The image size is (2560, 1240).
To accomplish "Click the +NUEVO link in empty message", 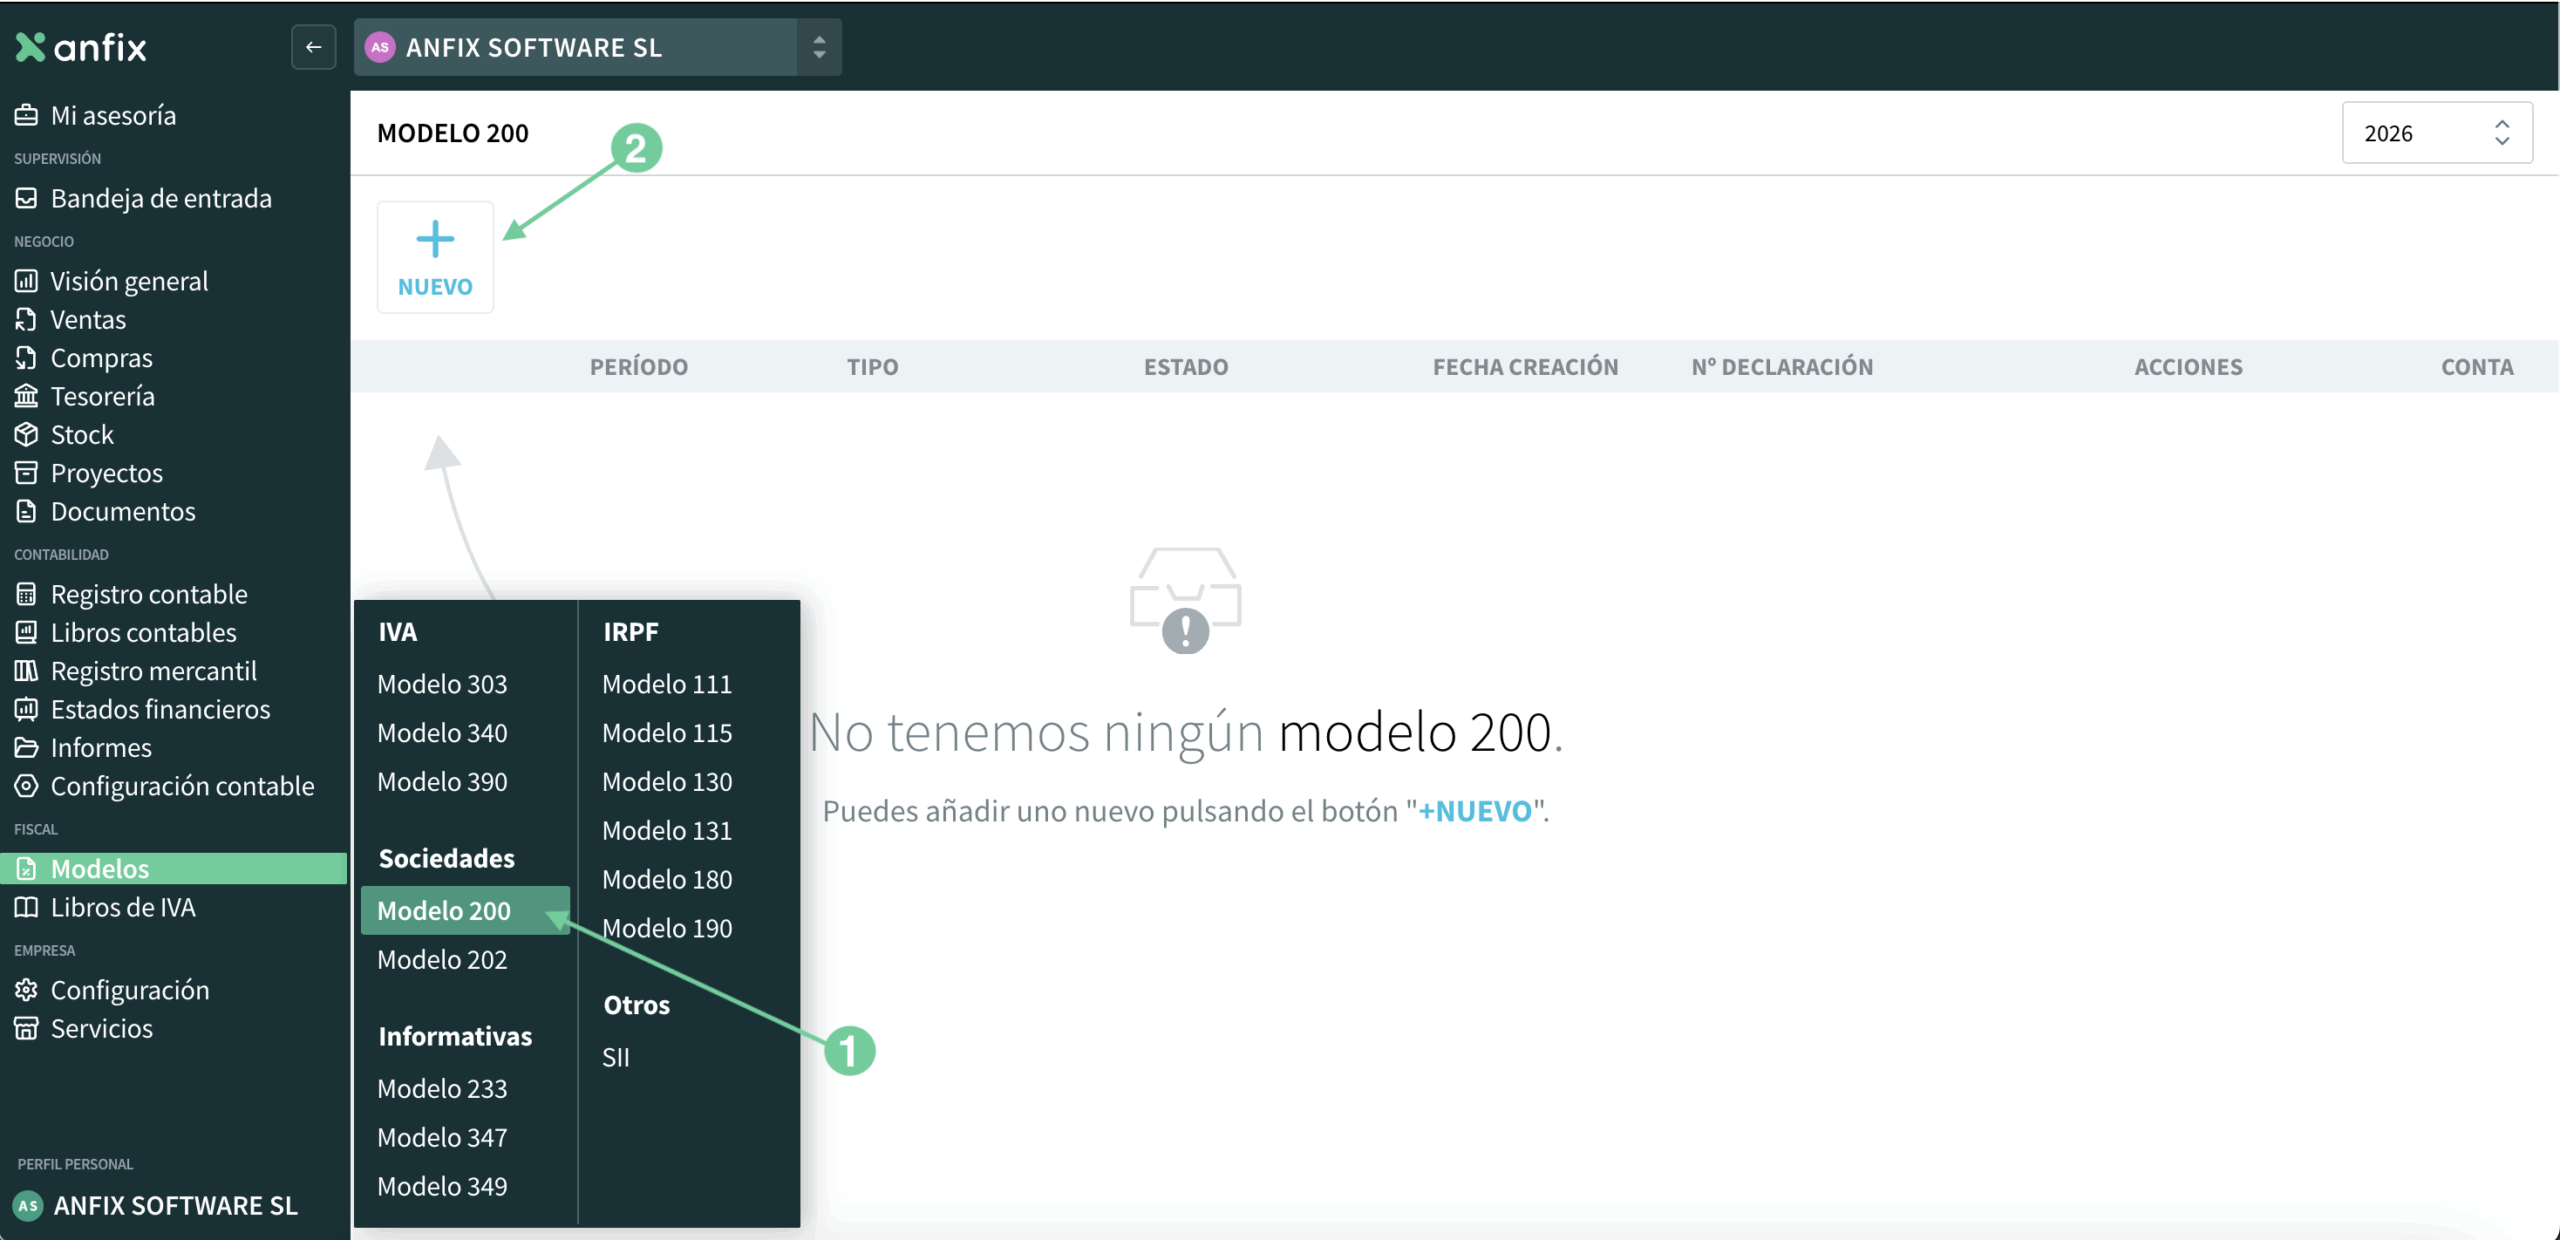I will tap(1475, 811).
